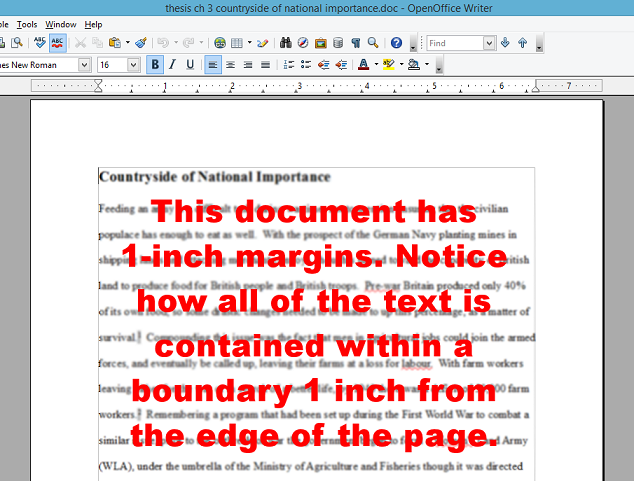Viewport: 634px width, 481px height.
Task: Open the Navigator compass icon
Action: [303, 42]
